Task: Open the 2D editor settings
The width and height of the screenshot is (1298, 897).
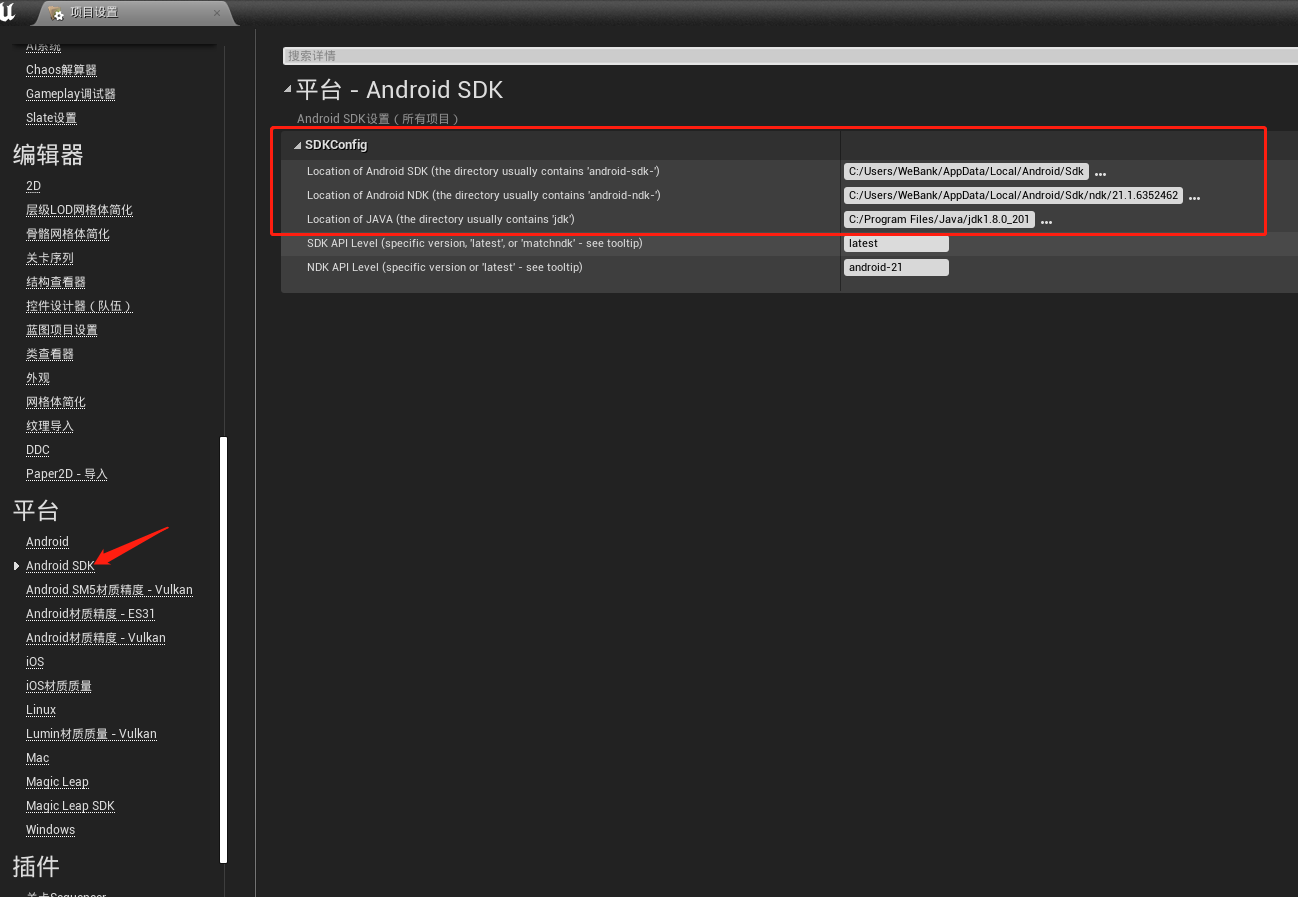Action: pyautogui.click(x=33, y=186)
